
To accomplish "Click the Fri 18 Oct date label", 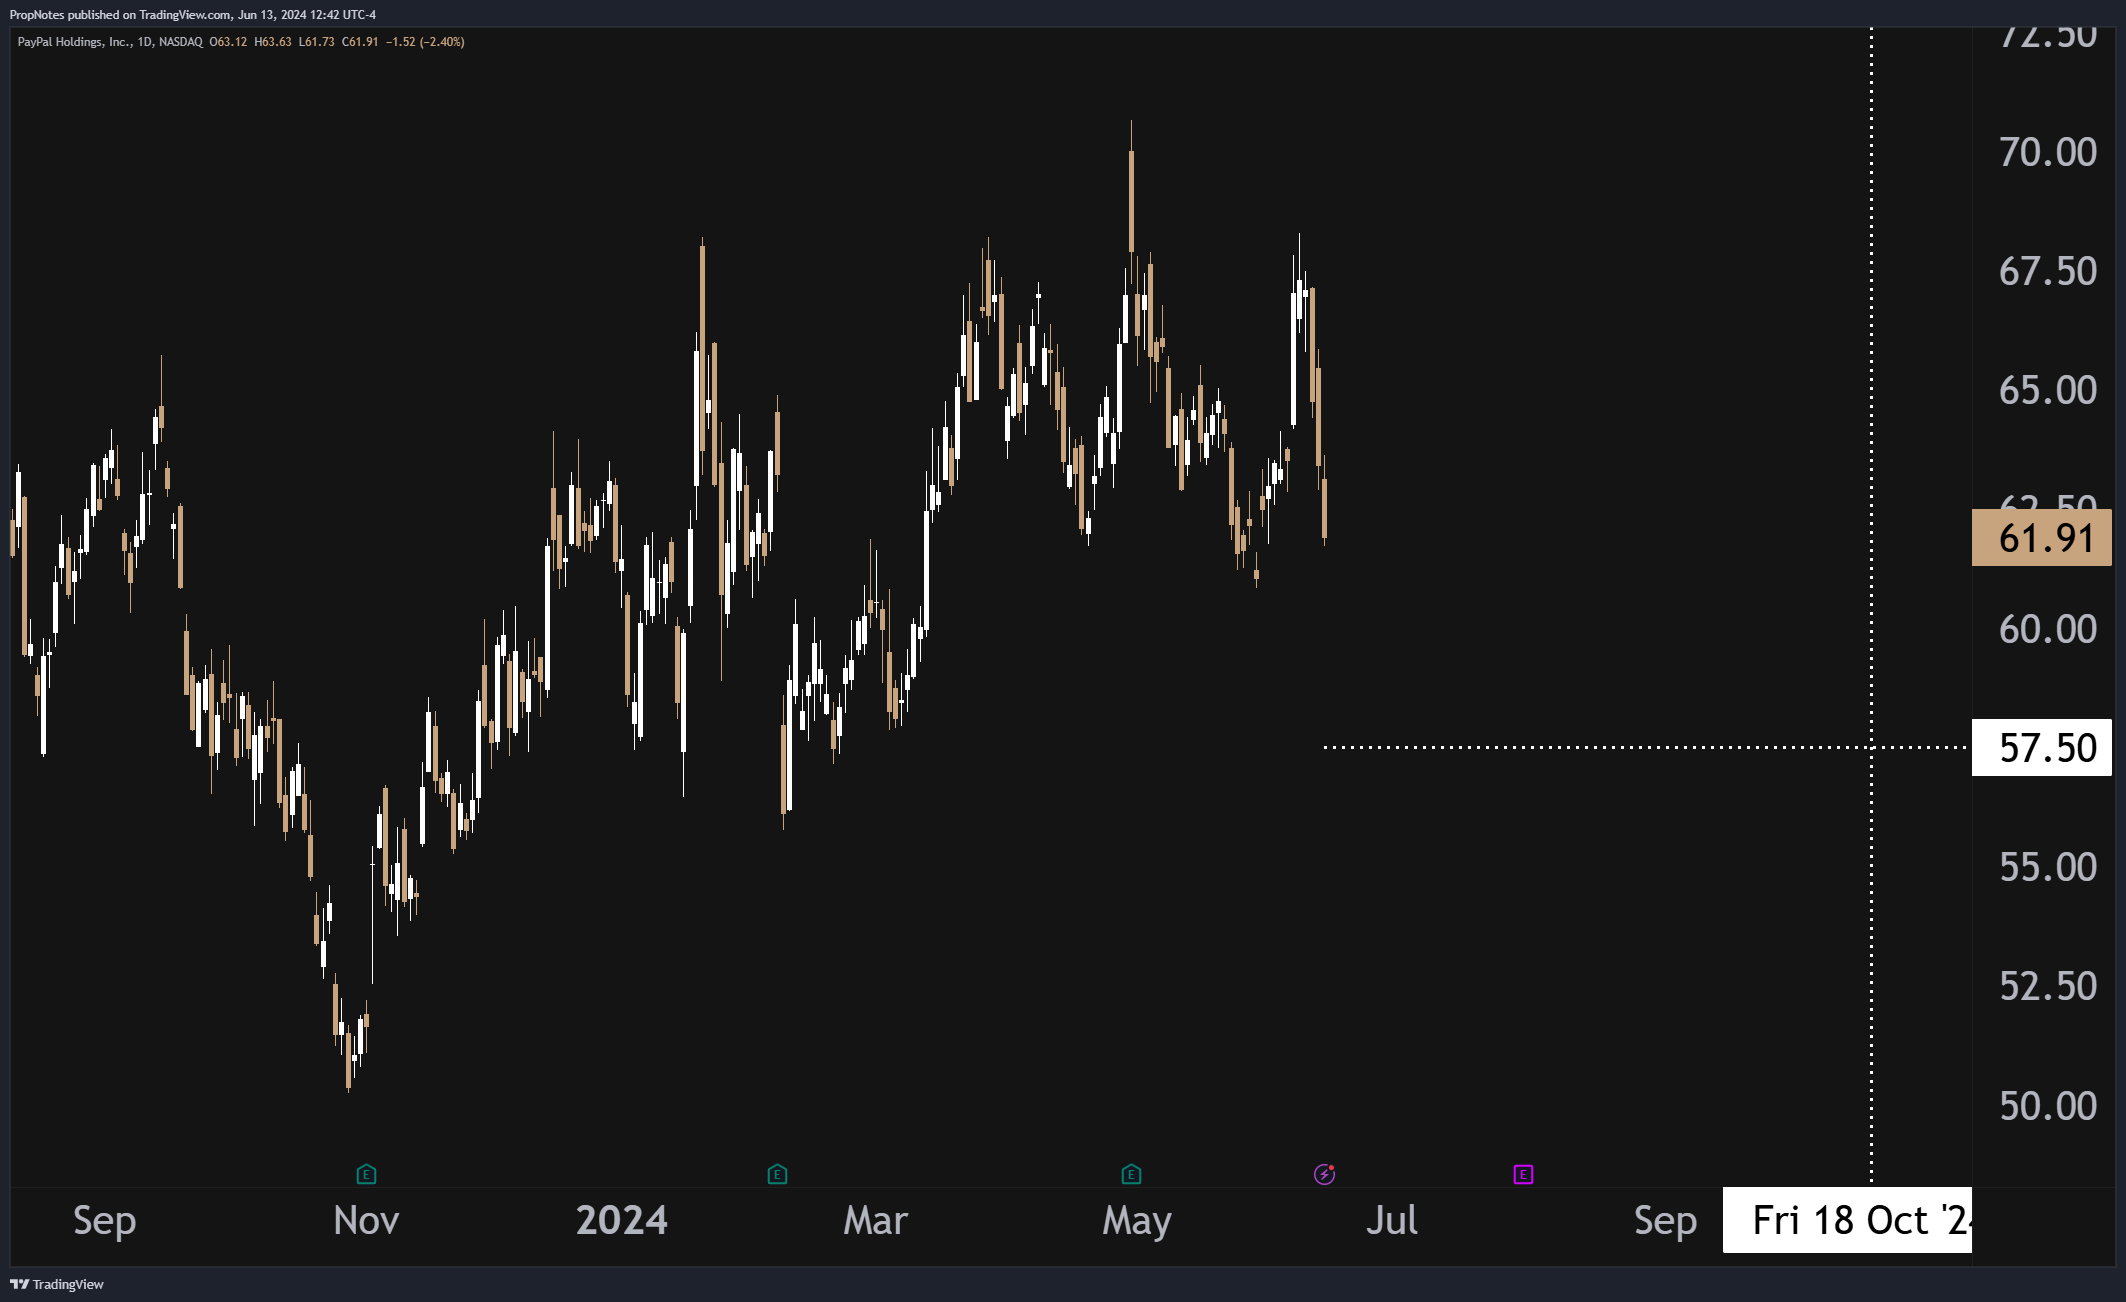I will pos(1847,1220).
